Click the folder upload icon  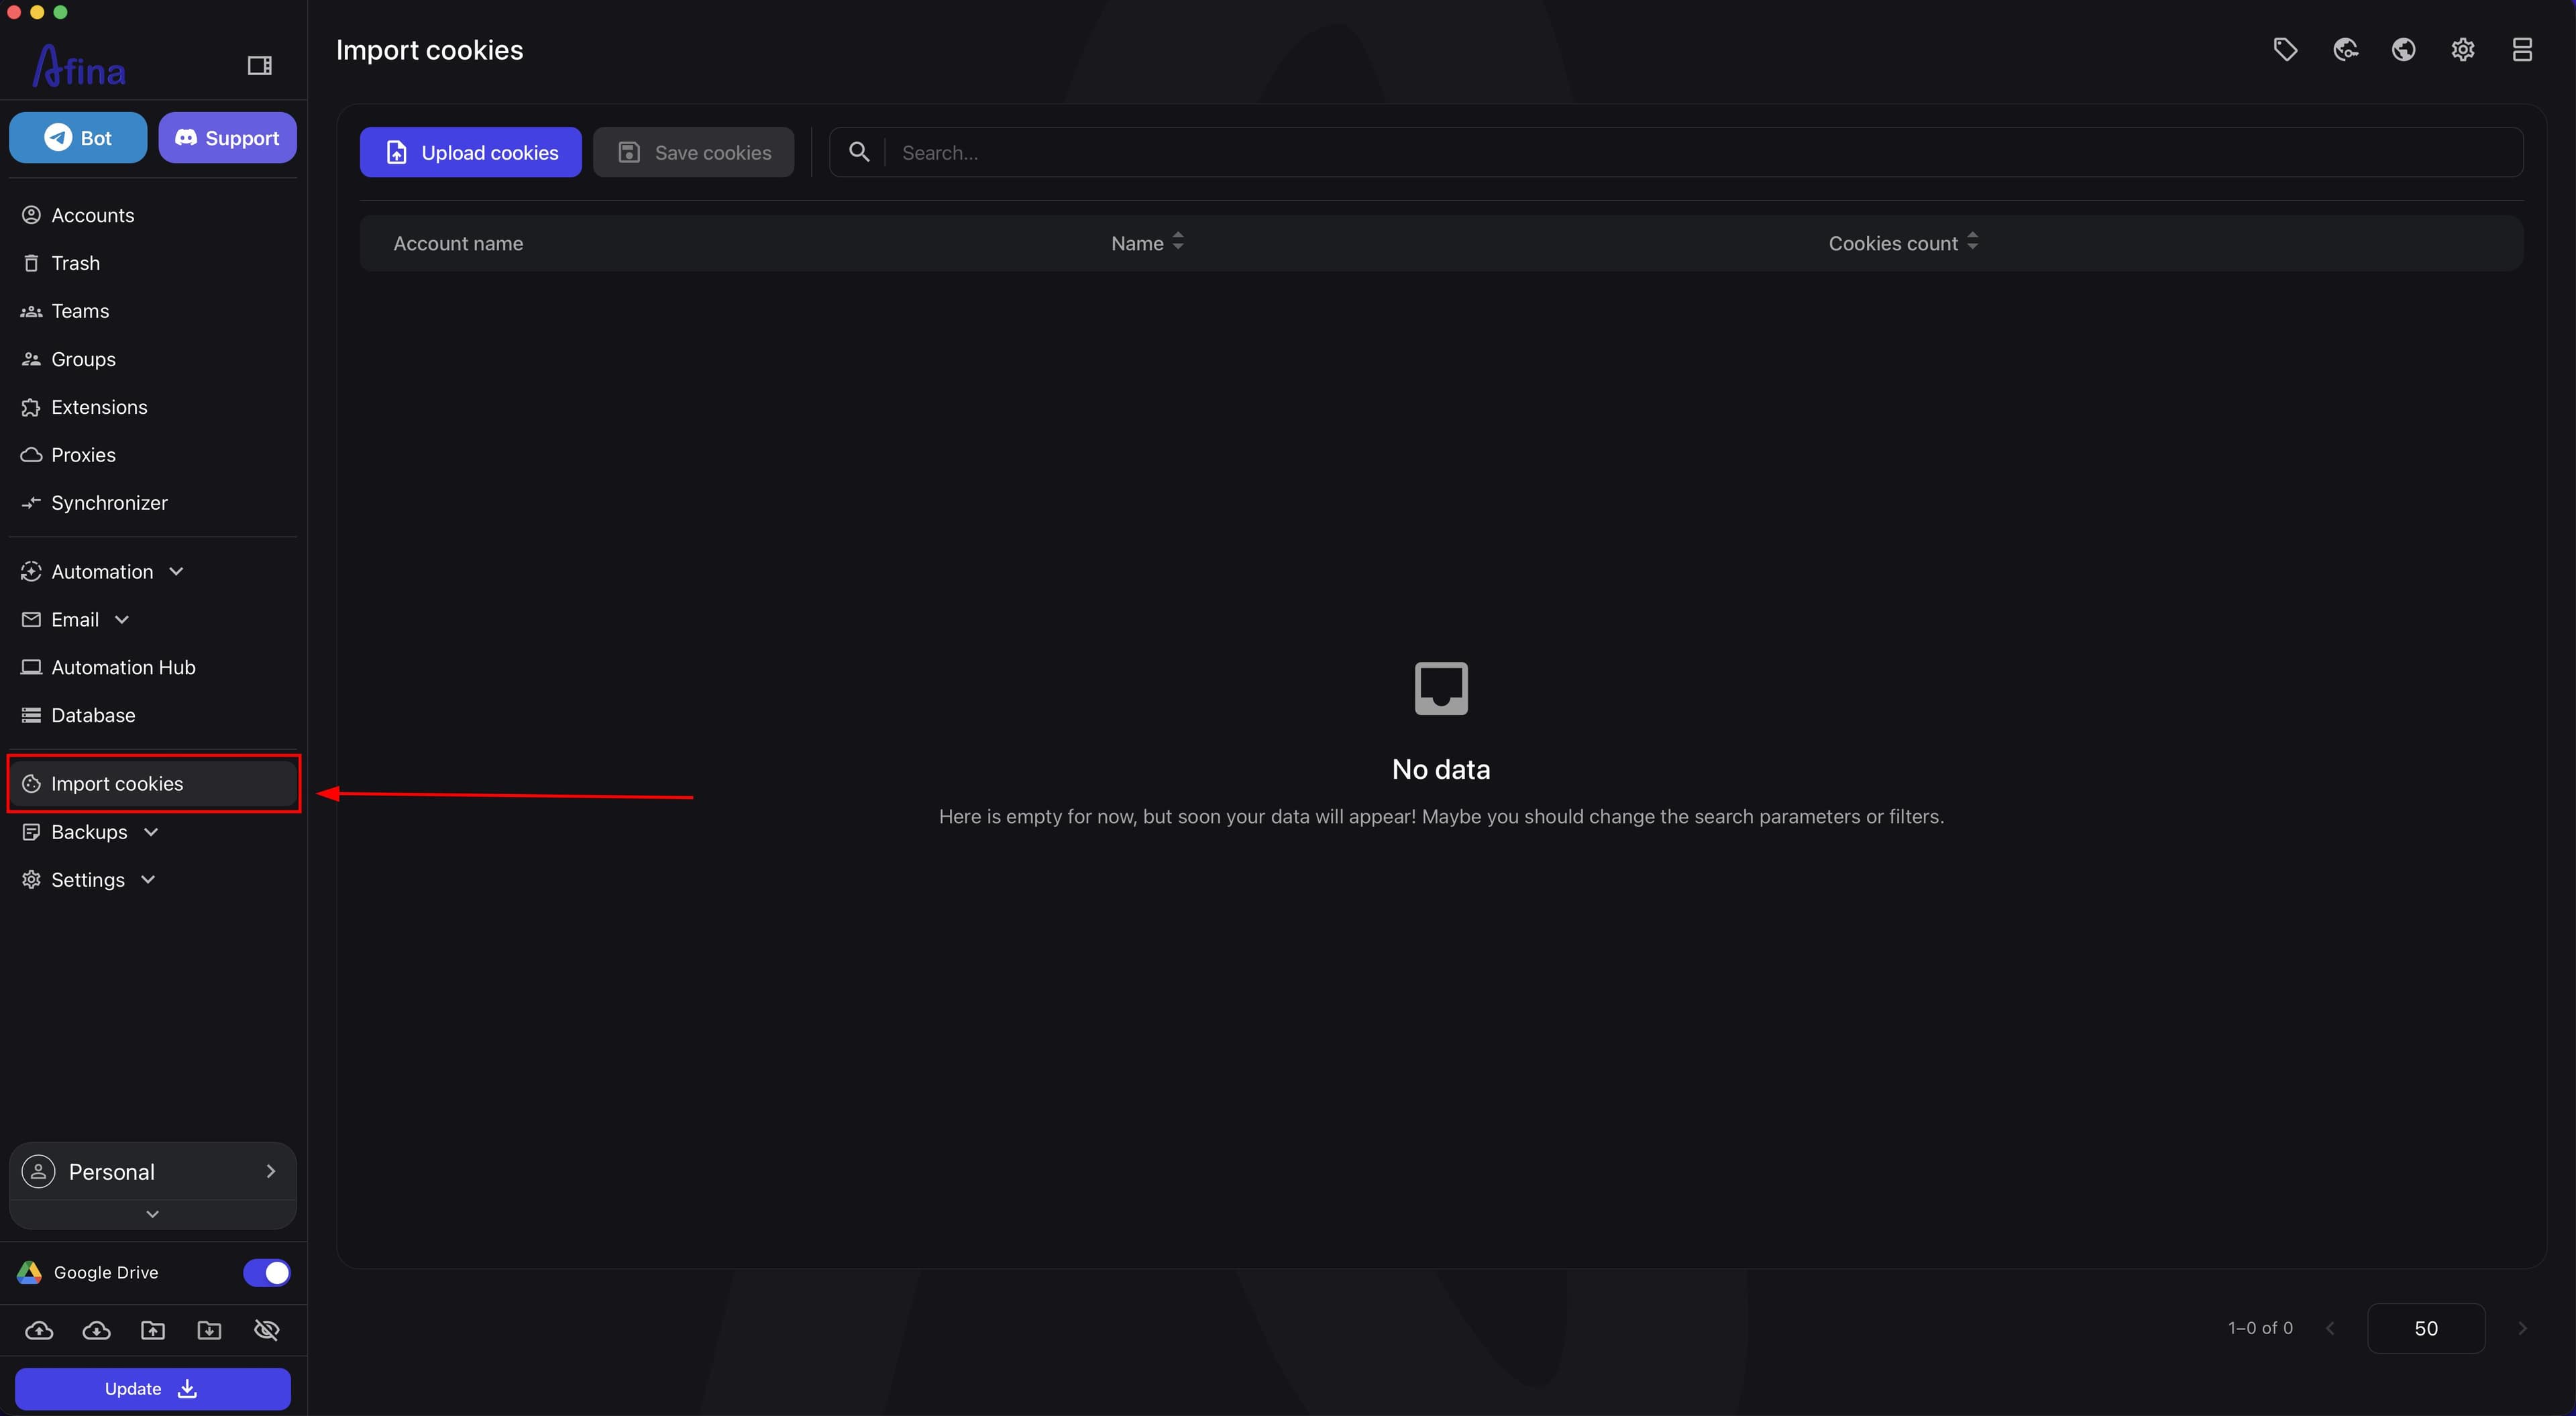click(153, 1330)
